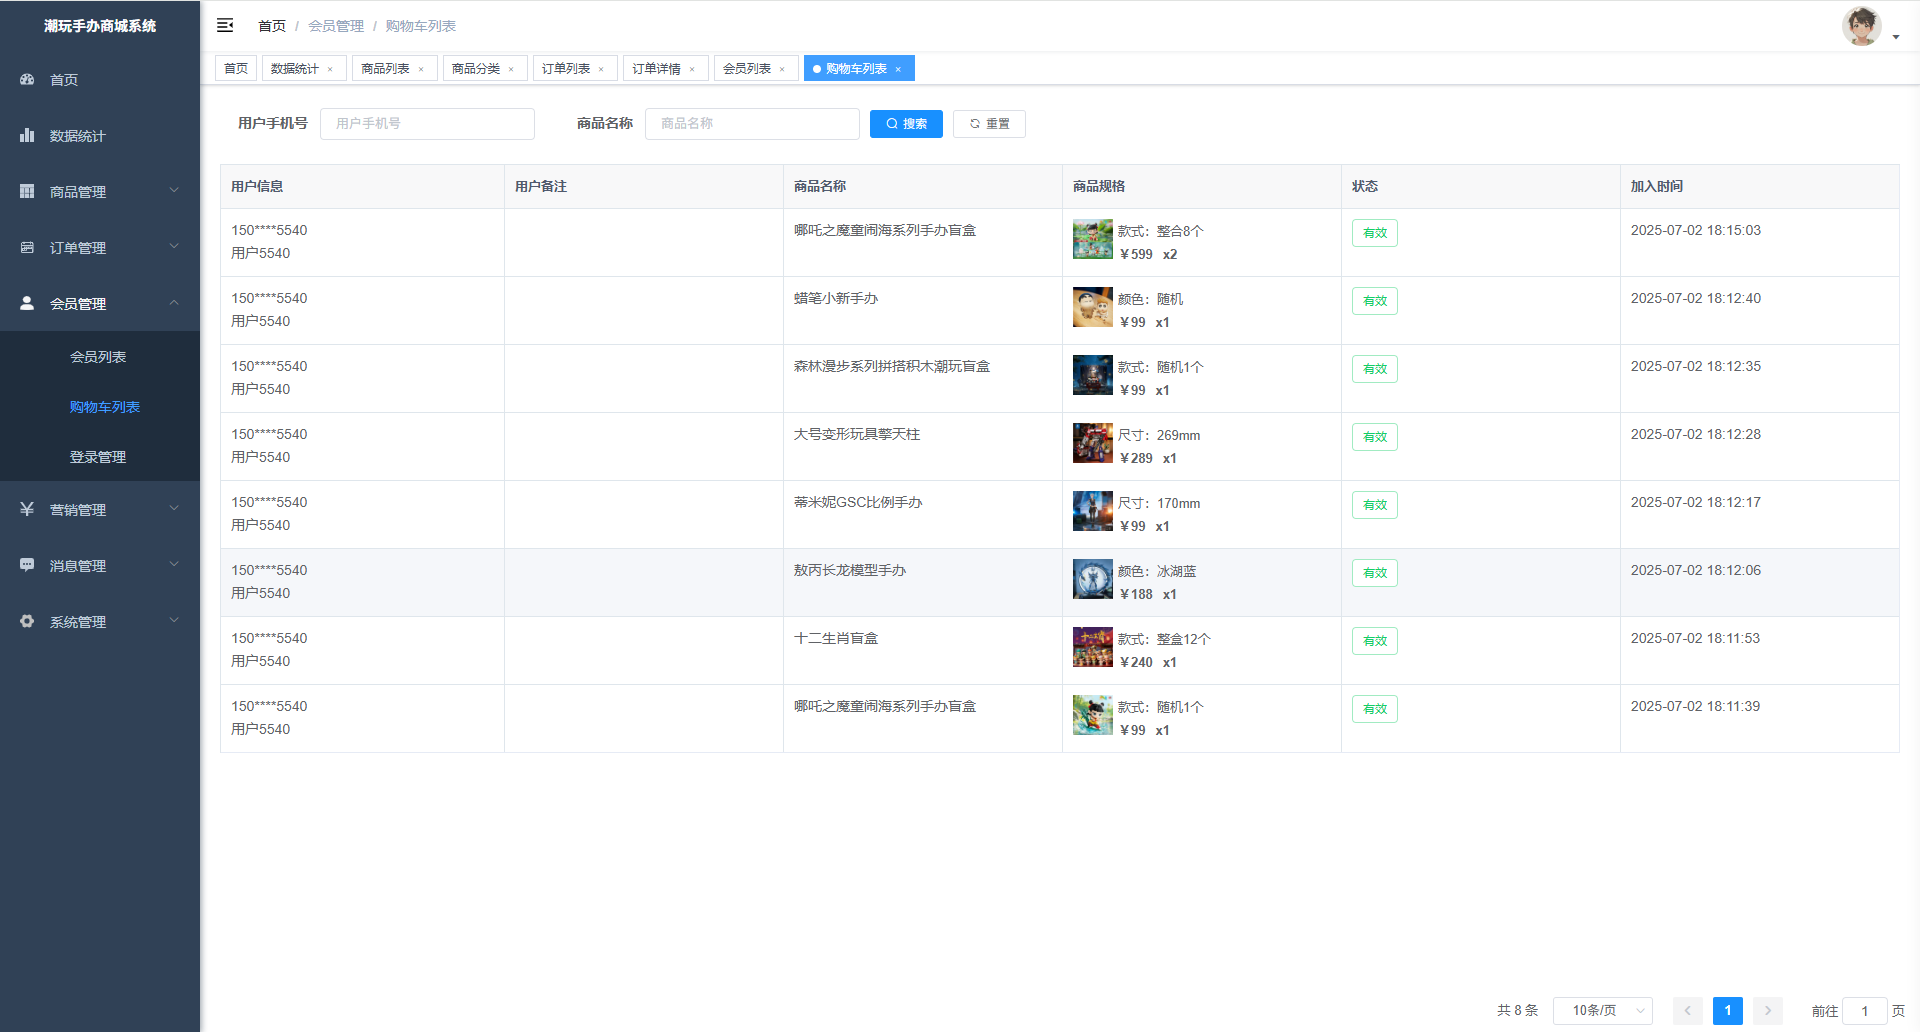1920x1032 pixels.
Task: Click the 敖丙长龙模型手办 product thumbnail
Action: (x=1092, y=579)
